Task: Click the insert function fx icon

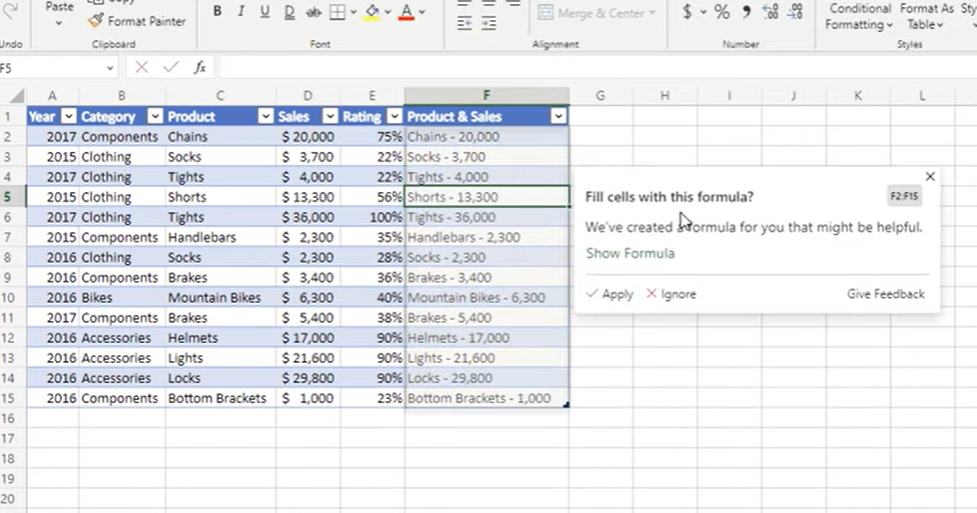Action: pyautogui.click(x=199, y=67)
